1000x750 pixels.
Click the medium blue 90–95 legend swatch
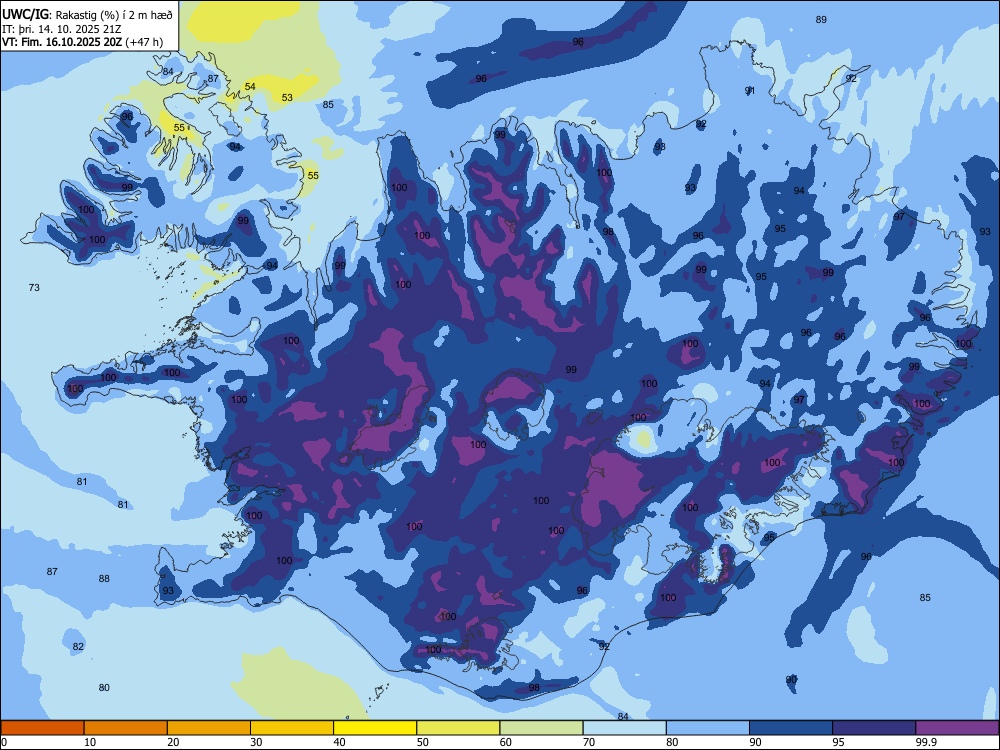(791, 728)
